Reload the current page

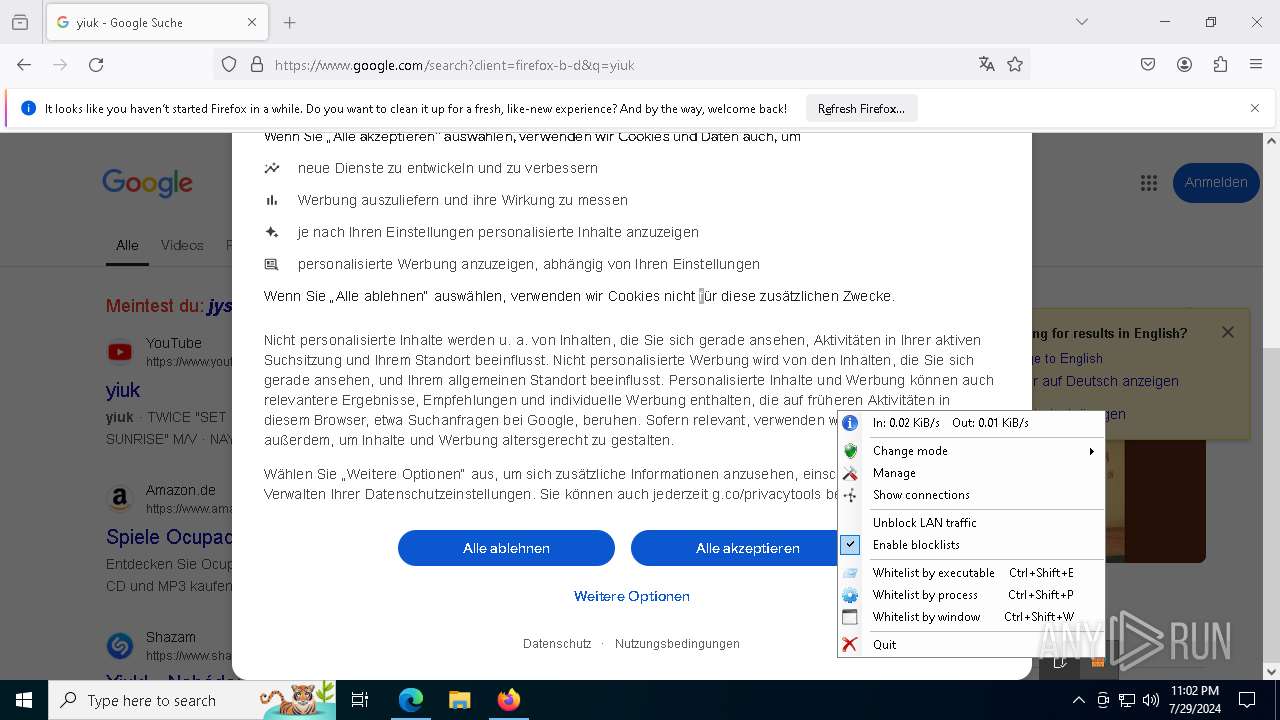click(96, 65)
